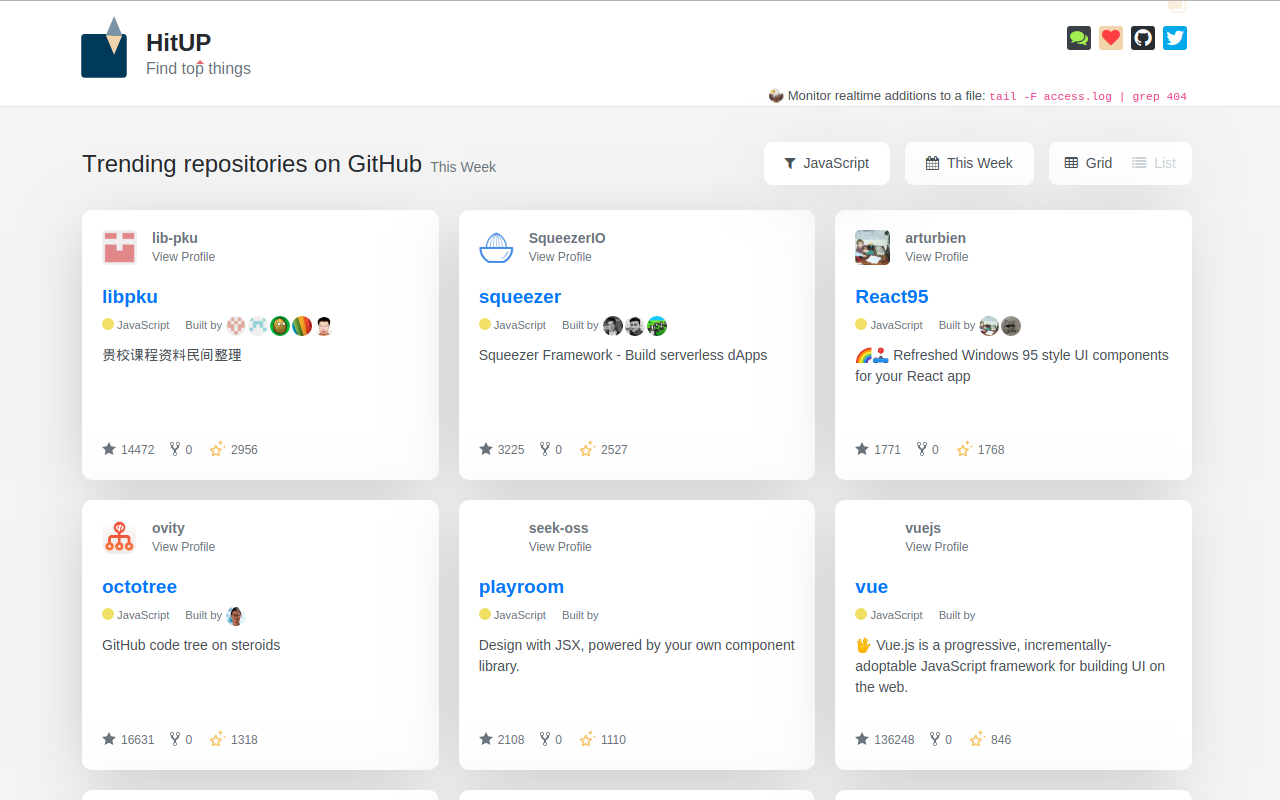
Task: Switch to Grid view
Action: (x=1088, y=163)
